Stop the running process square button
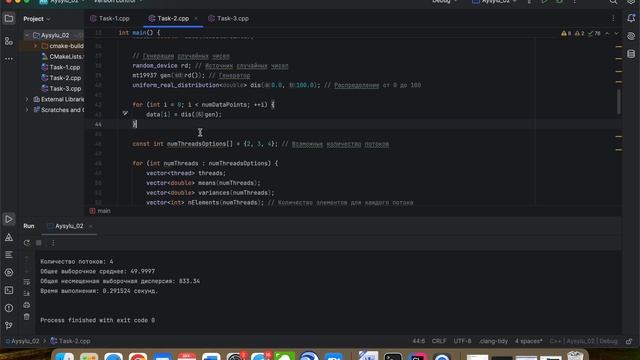Viewport: 640px width, 360px height. (x=39, y=243)
